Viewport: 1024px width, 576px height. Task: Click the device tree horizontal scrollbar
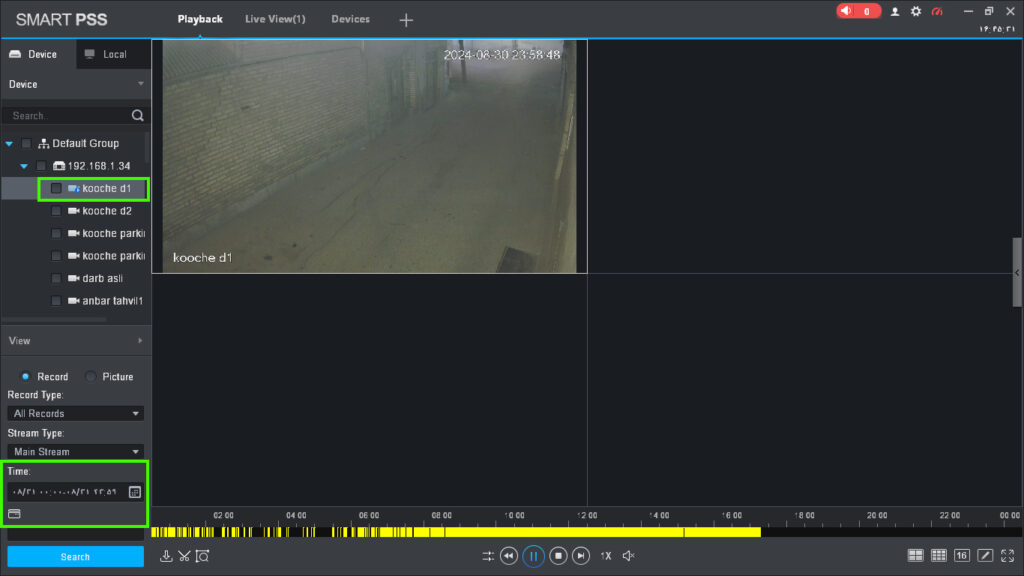pyautogui.click(x=55, y=319)
